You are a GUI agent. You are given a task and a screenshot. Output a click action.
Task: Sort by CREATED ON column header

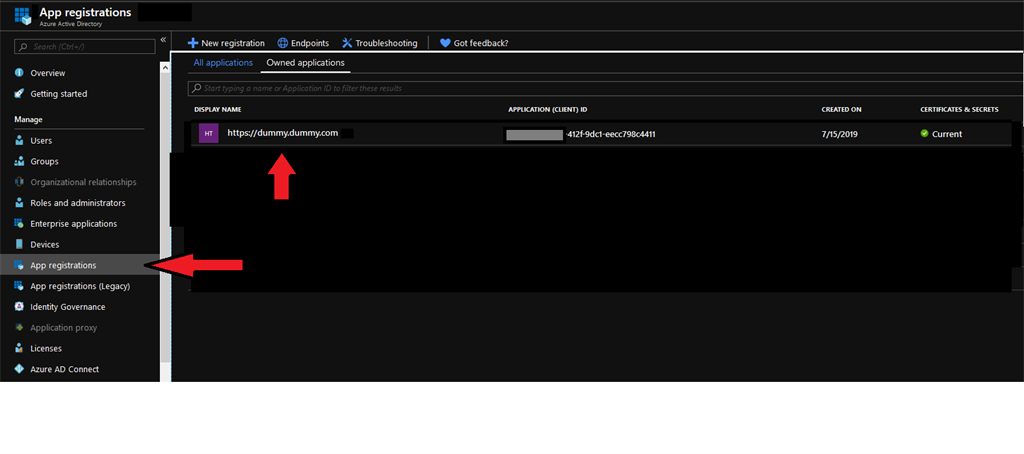pos(841,109)
